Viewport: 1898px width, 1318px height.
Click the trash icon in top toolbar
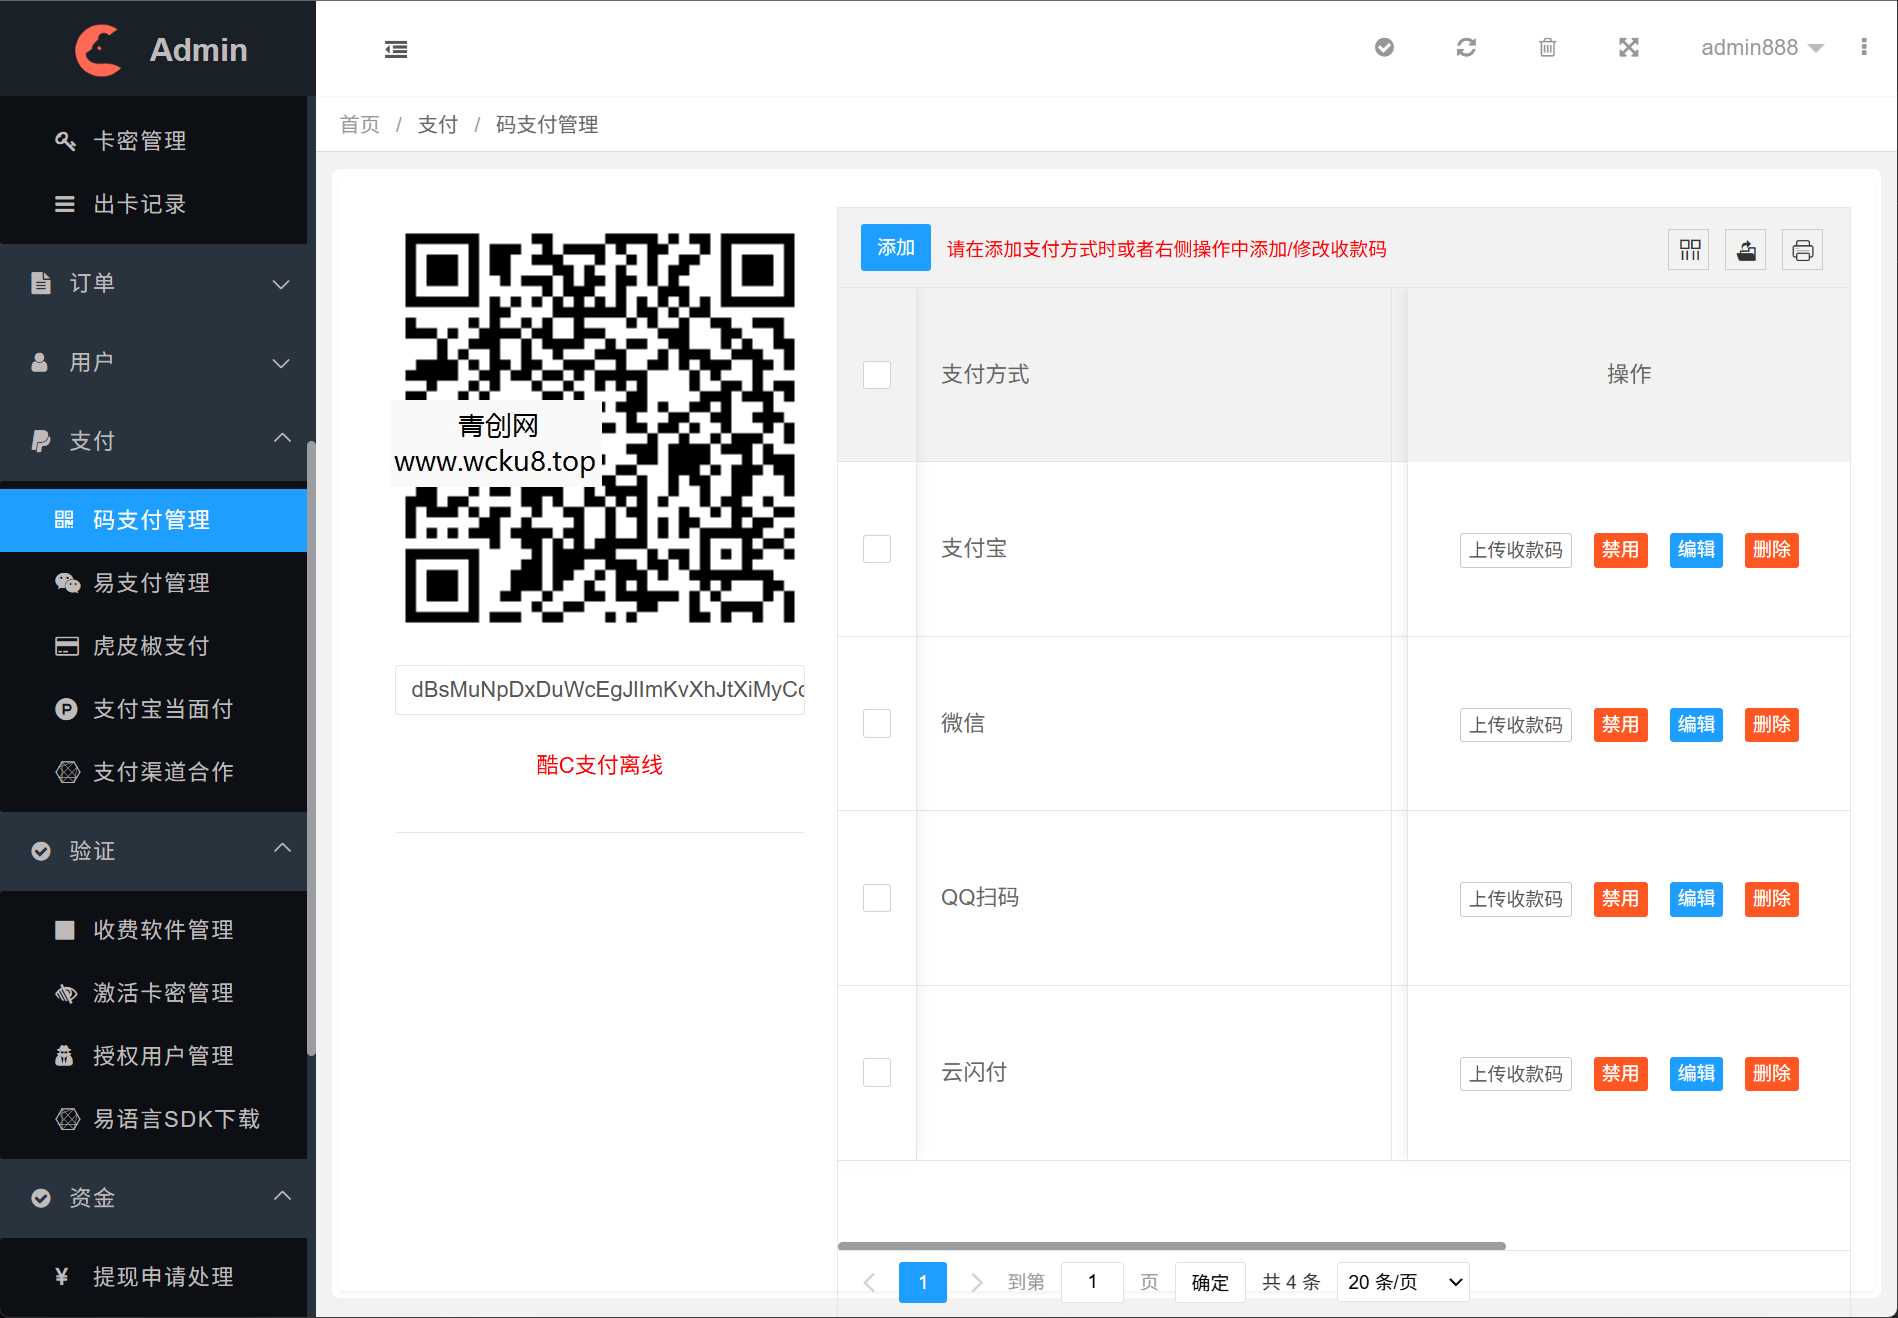(x=1546, y=47)
